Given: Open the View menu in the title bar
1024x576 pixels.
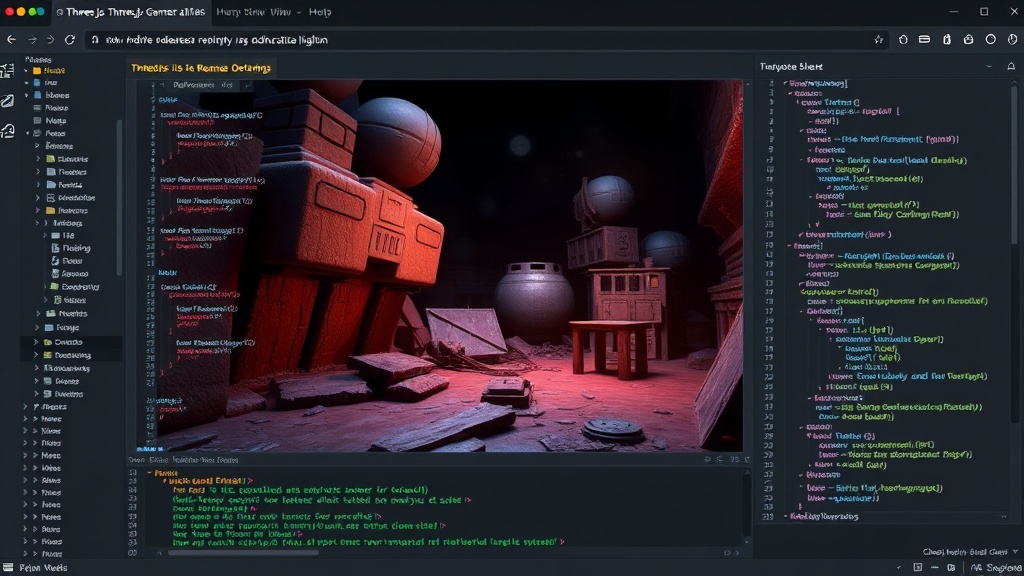Looking at the screenshot, I should tap(280, 12).
